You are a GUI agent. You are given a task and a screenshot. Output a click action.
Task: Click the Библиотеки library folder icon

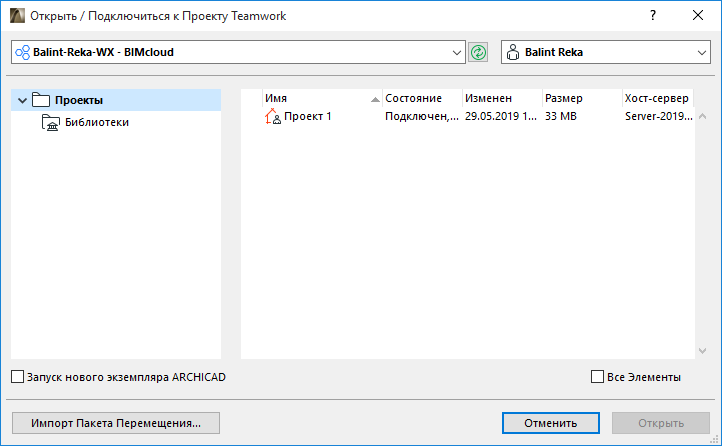point(51,122)
